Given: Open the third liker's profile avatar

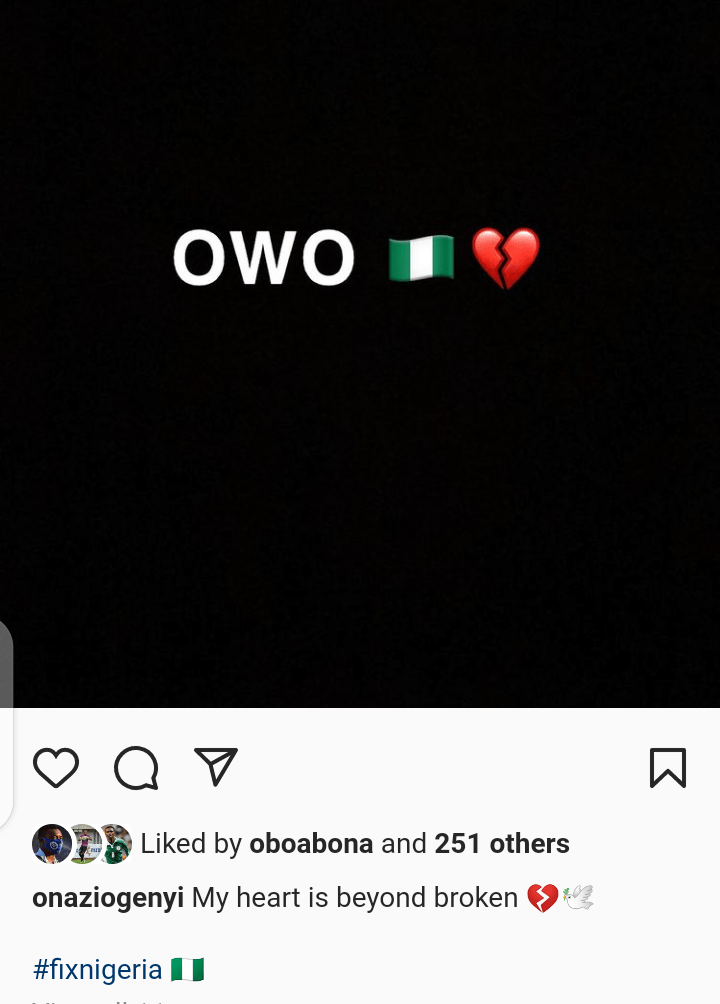Looking at the screenshot, I should click(x=112, y=843).
